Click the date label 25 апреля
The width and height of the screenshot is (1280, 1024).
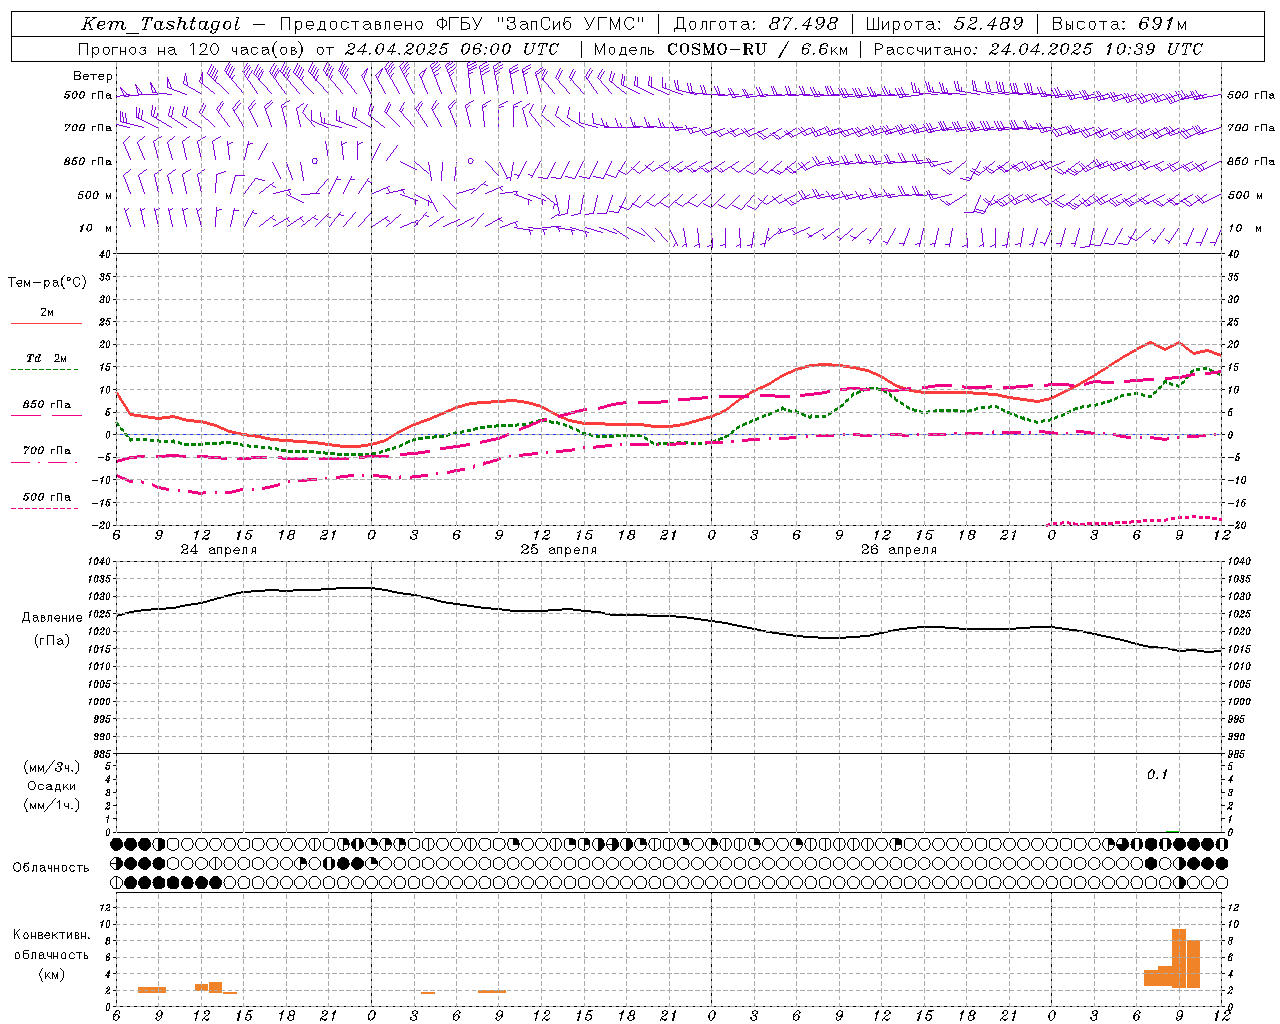(558, 550)
